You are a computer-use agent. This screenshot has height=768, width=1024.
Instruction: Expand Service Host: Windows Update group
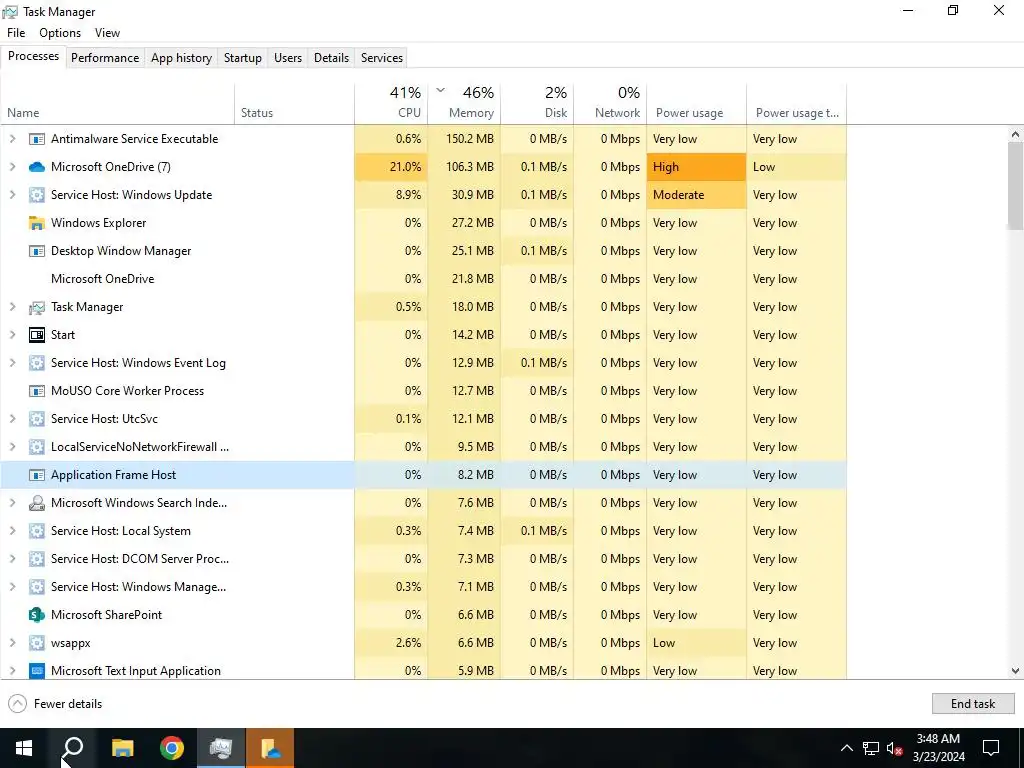click(12, 195)
